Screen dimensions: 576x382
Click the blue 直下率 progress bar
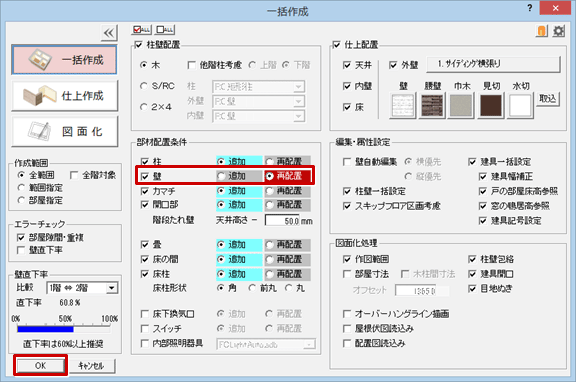45,329
